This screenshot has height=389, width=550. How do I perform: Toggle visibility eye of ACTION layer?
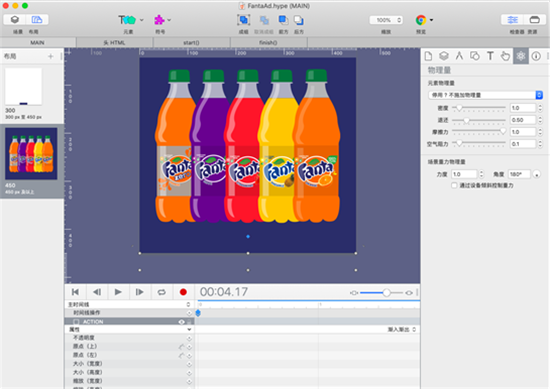[181, 322]
